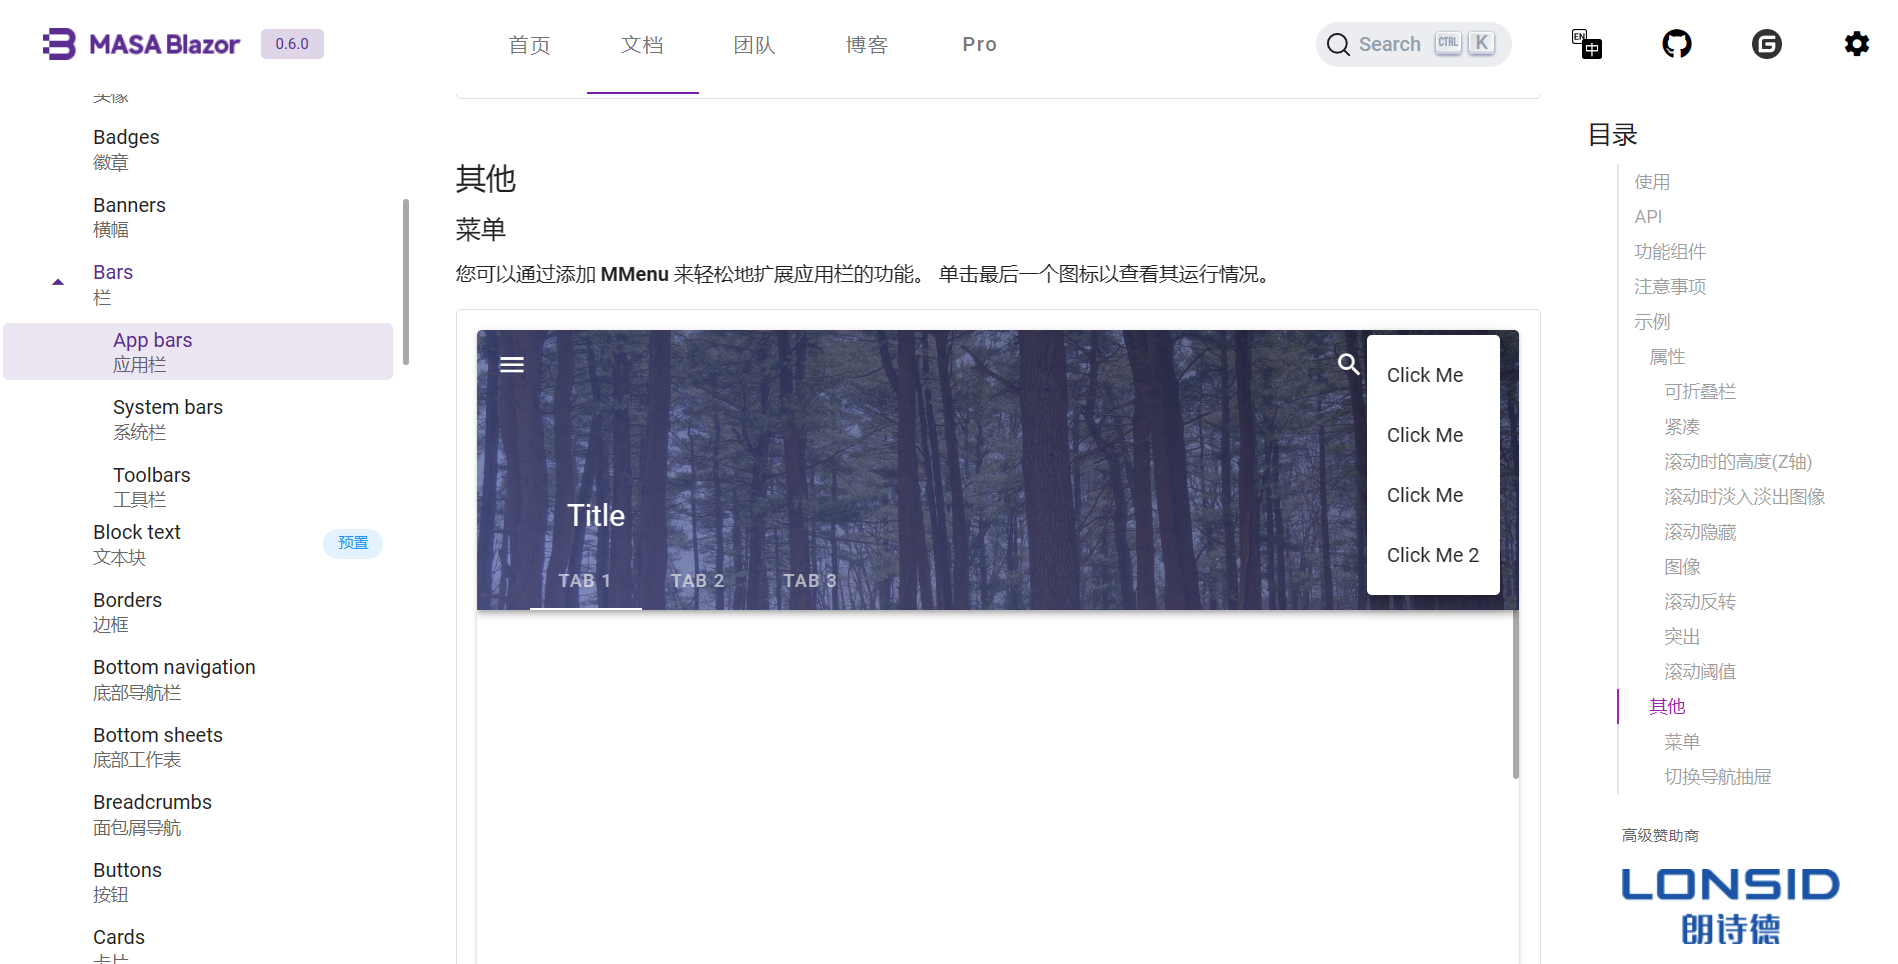This screenshot has height=964, width=1898.
Task: Open the hamburger menu in the demo app bar
Action: (x=512, y=364)
